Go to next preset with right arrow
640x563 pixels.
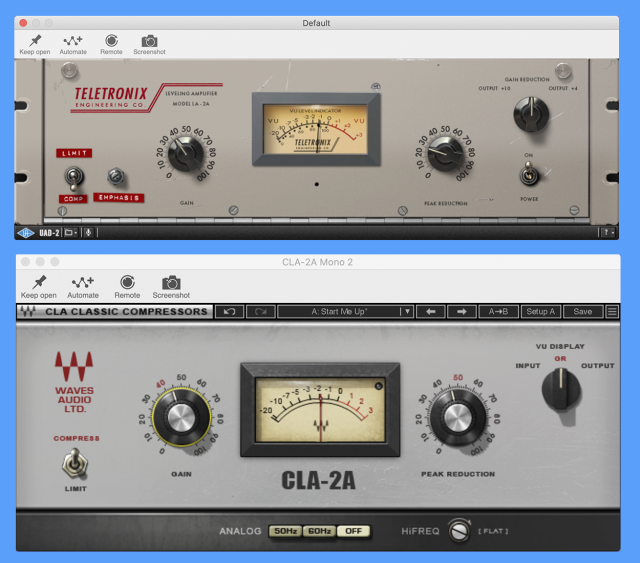coord(462,312)
